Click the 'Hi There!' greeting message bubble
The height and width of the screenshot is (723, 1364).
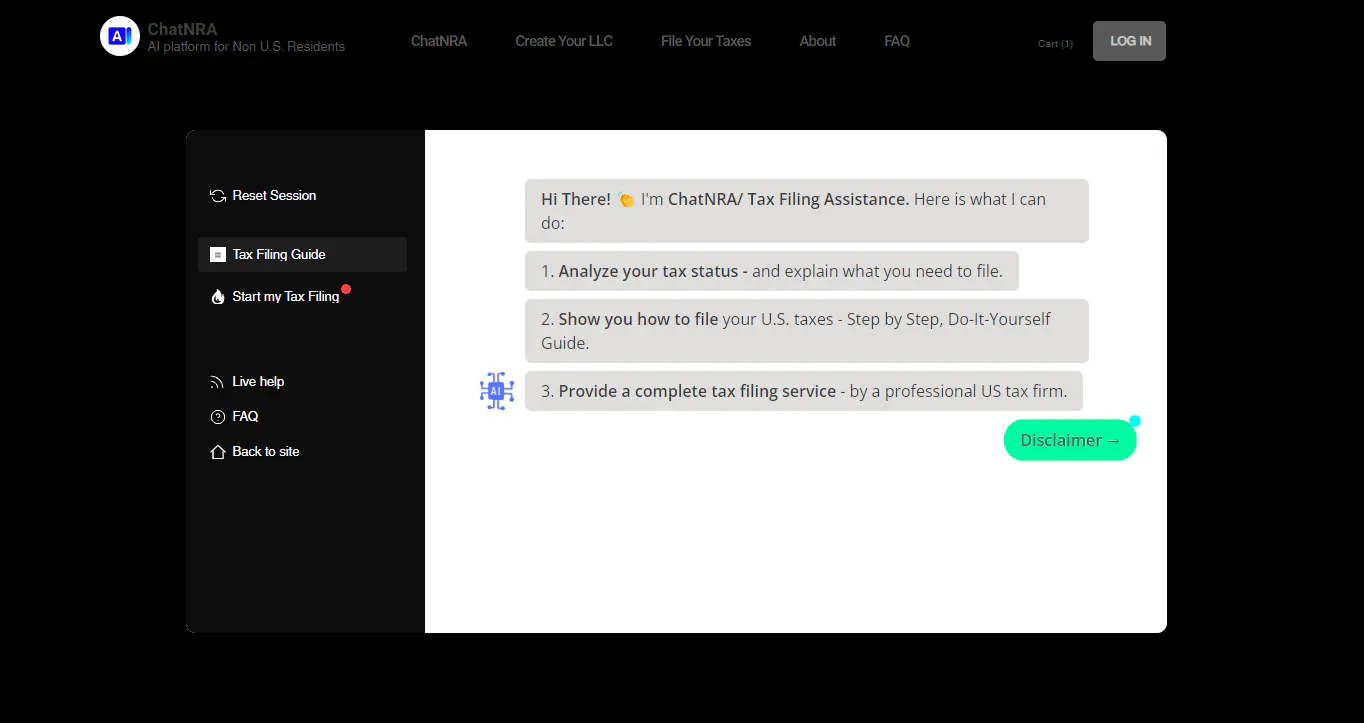807,211
